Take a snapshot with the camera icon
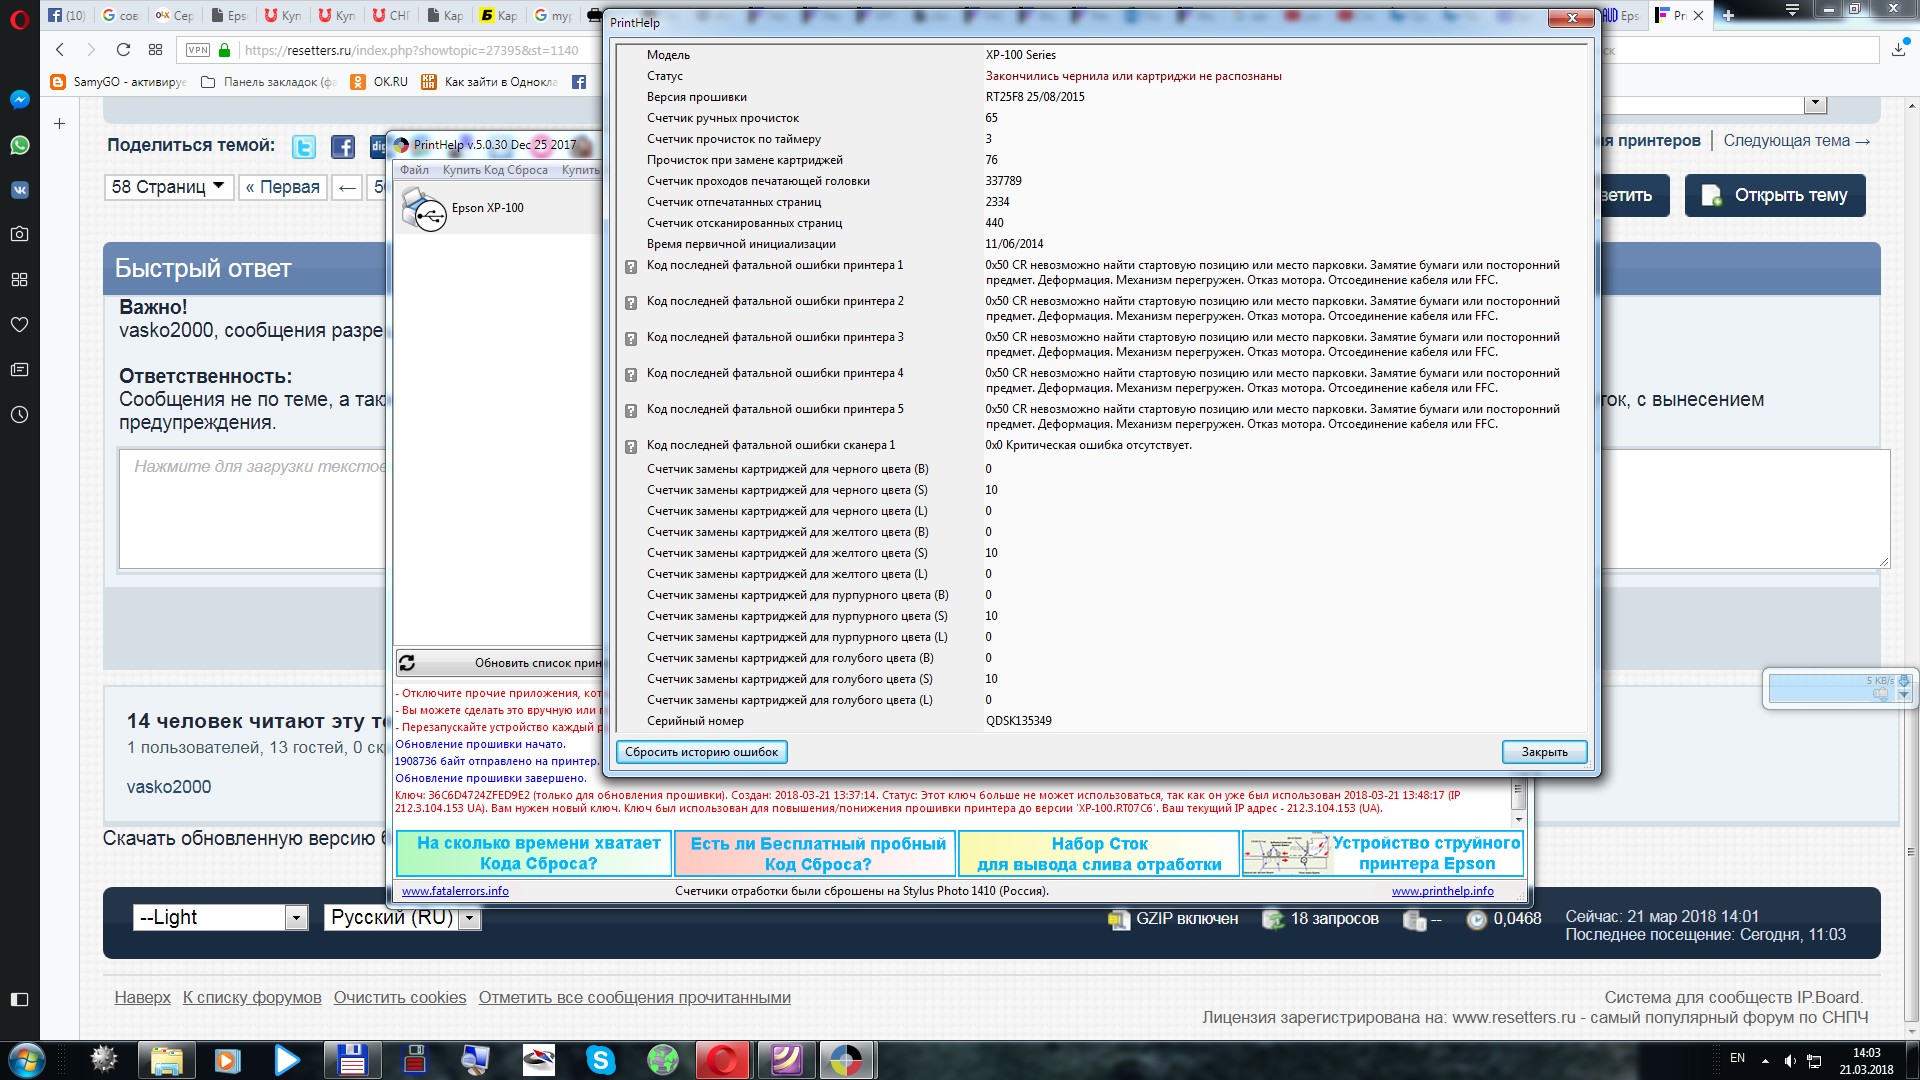This screenshot has width=1920, height=1080. click(x=19, y=234)
